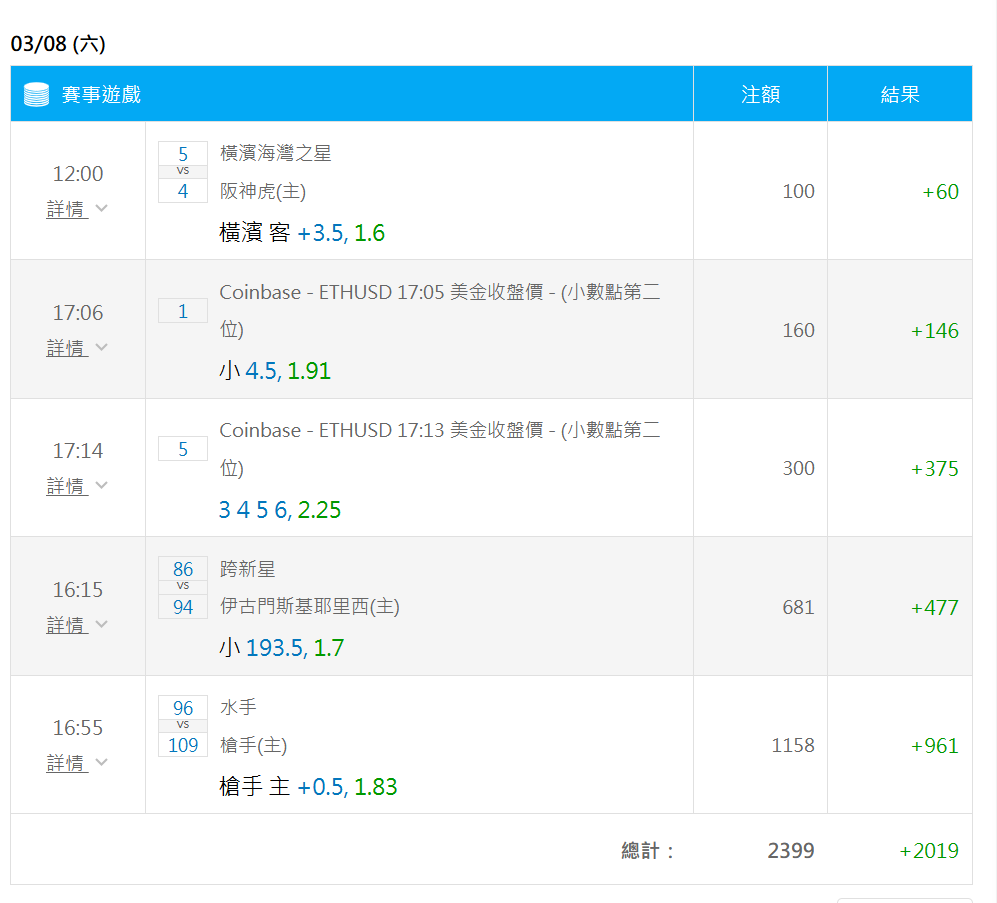Open the 詳情 link under 17:06
The image size is (997, 903).
click(66, 348)
